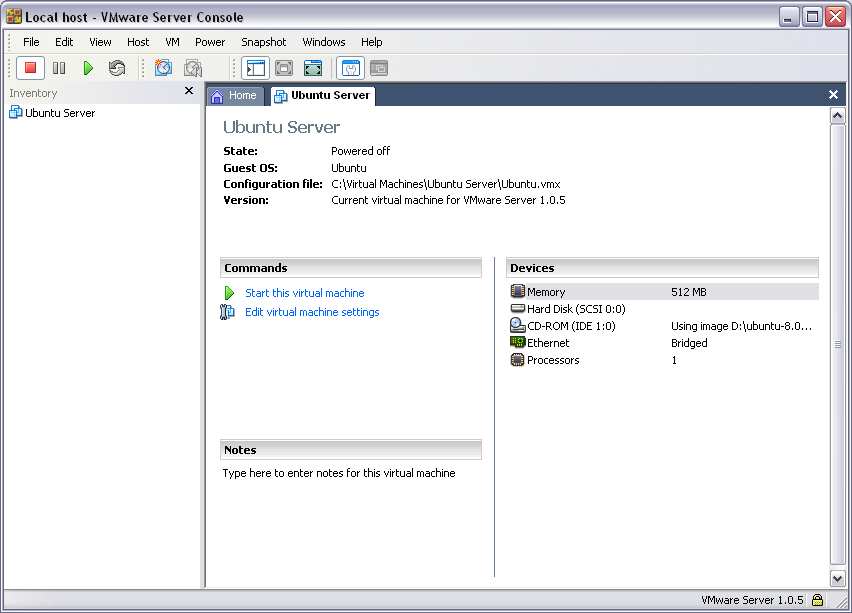Select the Processors device row
852x613 pixels.
(663, 360)
